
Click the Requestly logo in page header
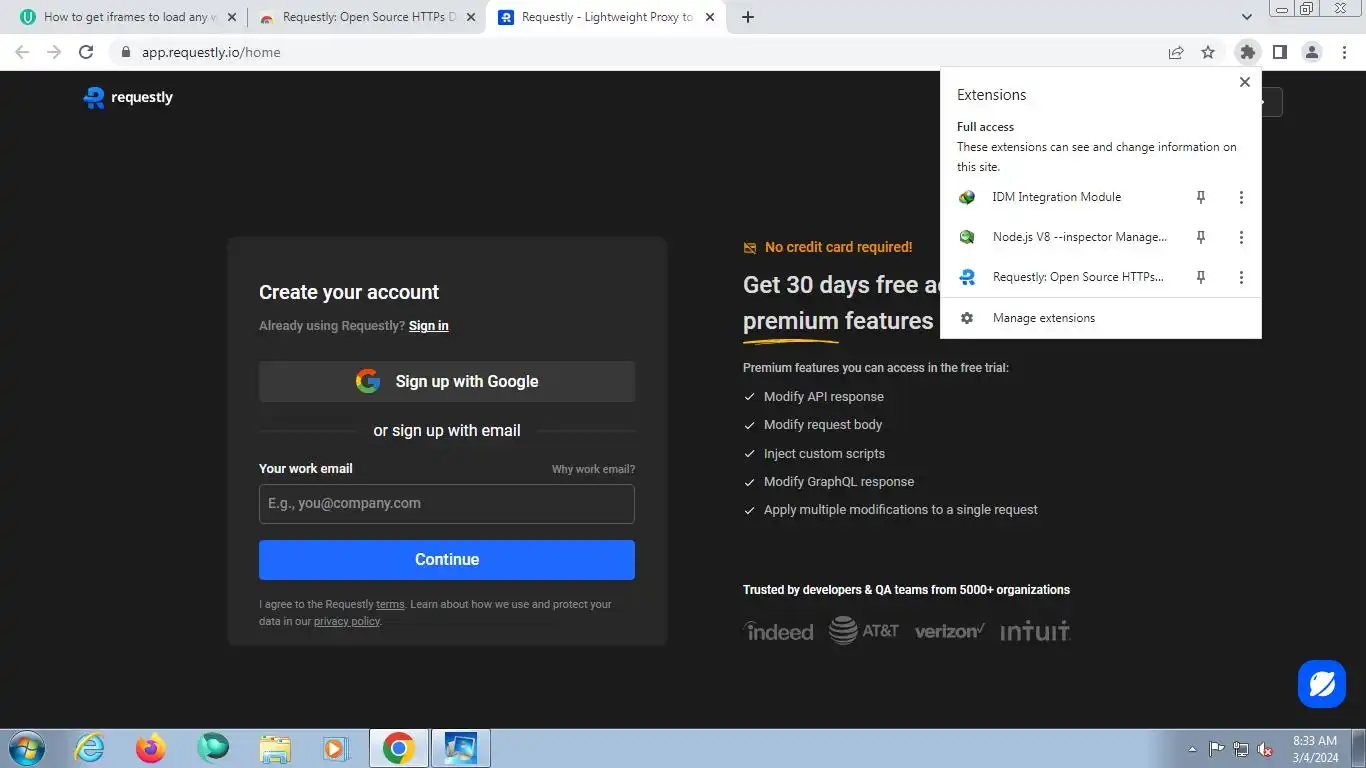coord(128,97)
